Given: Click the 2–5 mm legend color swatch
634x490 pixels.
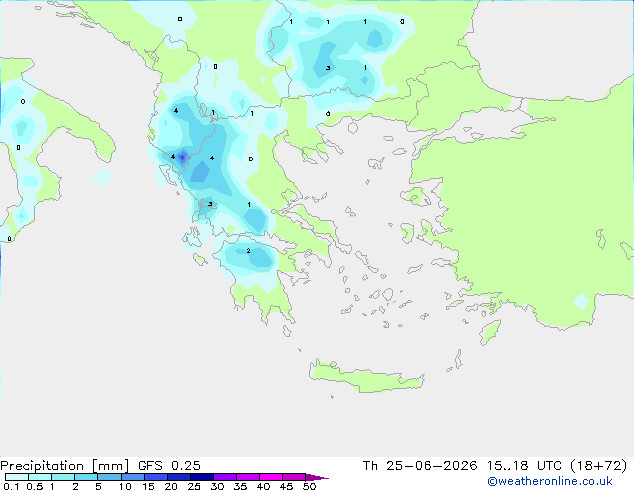Looking at the screenshot, I should click(86, 477).
